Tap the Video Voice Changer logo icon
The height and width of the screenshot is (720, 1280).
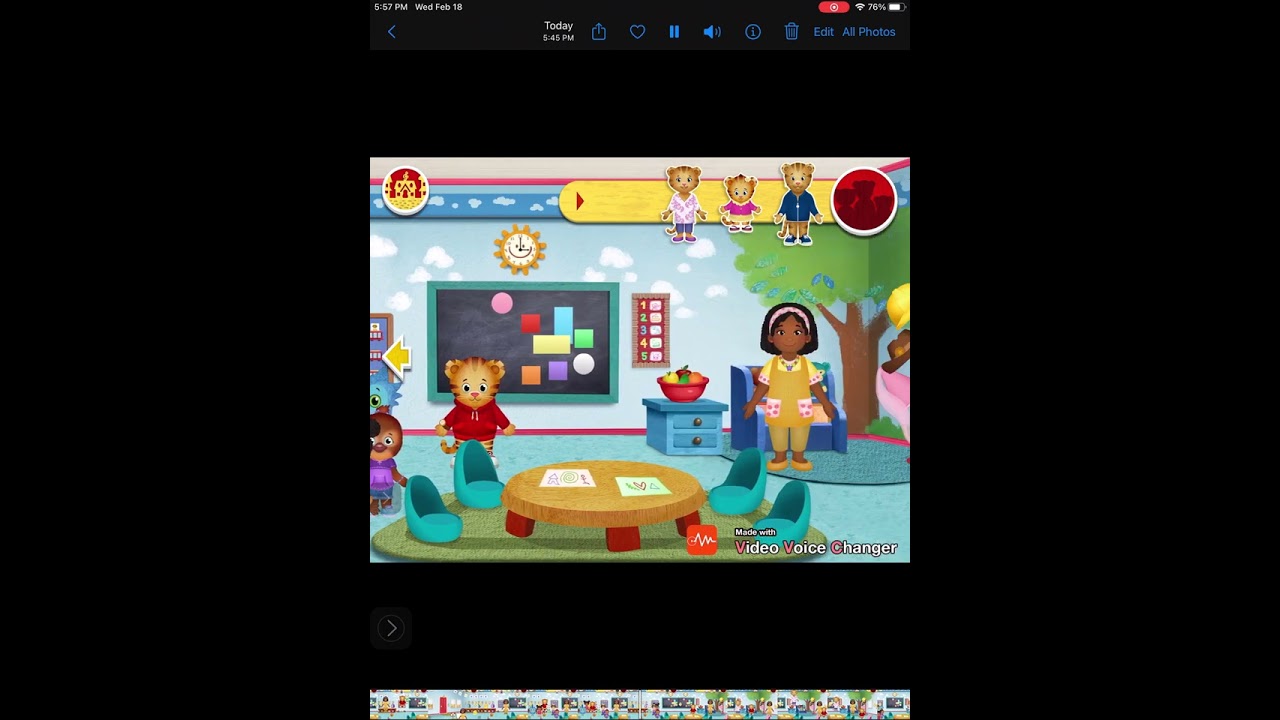[x=702, y=541]
